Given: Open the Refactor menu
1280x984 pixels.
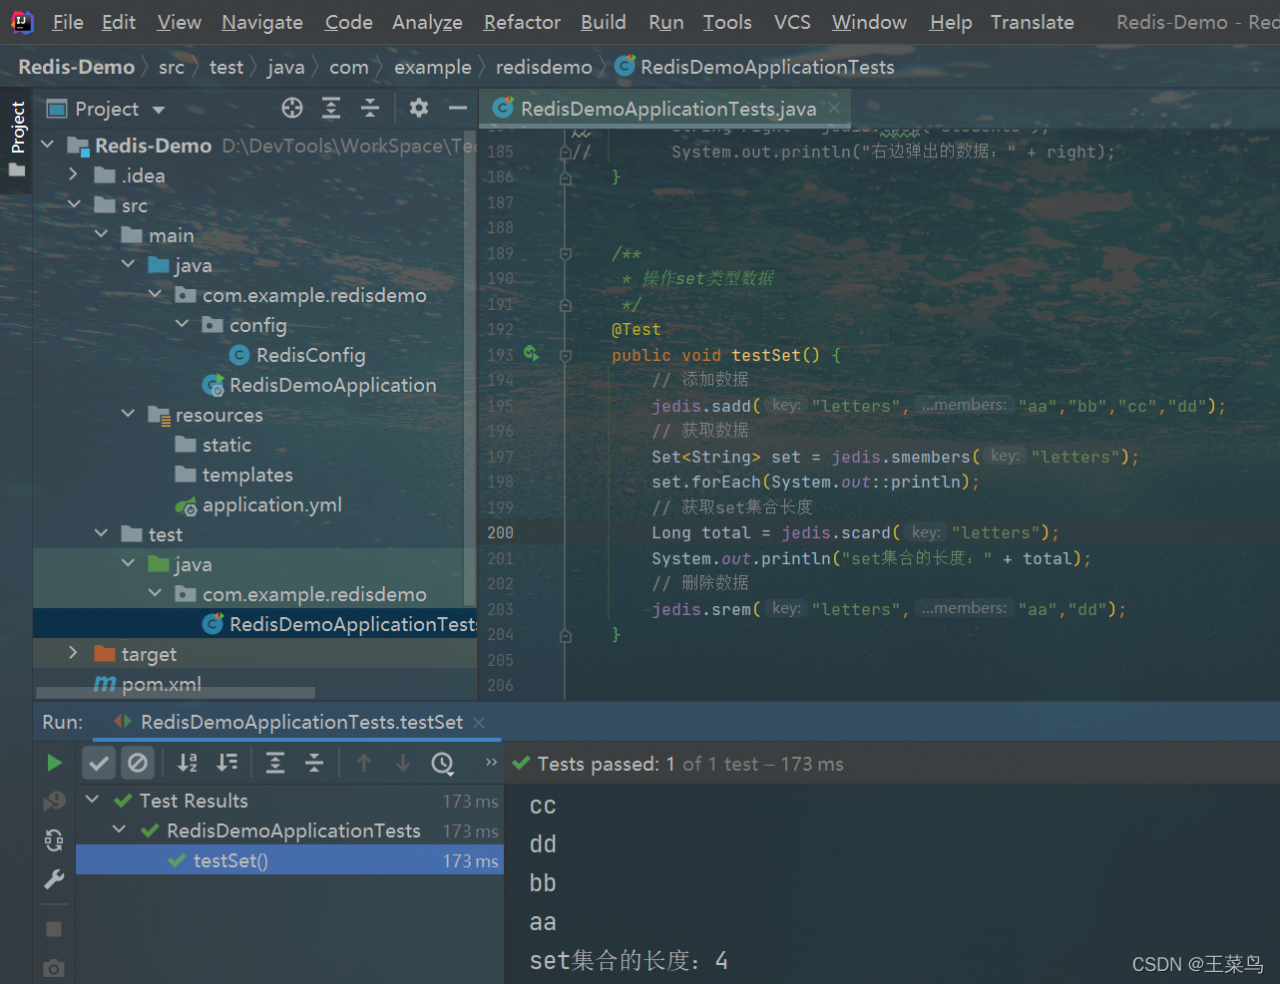Looking at the screenshot, I should tap(522, 22).
